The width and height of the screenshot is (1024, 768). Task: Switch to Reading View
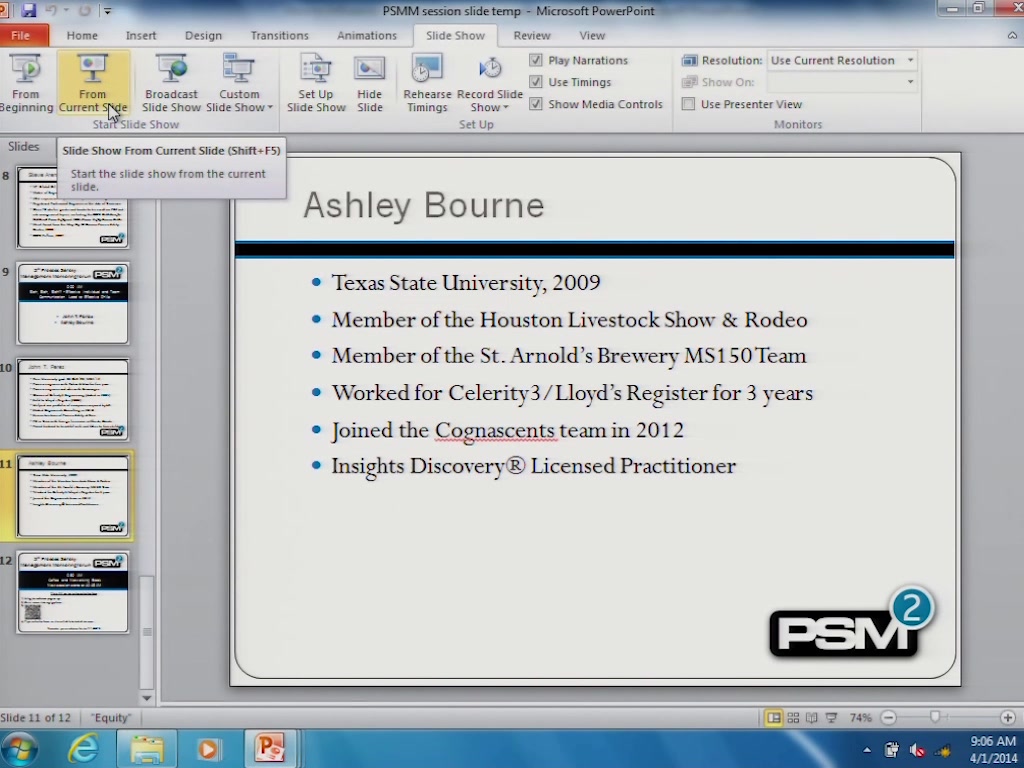pyautogui.click(x=812, y=718)
